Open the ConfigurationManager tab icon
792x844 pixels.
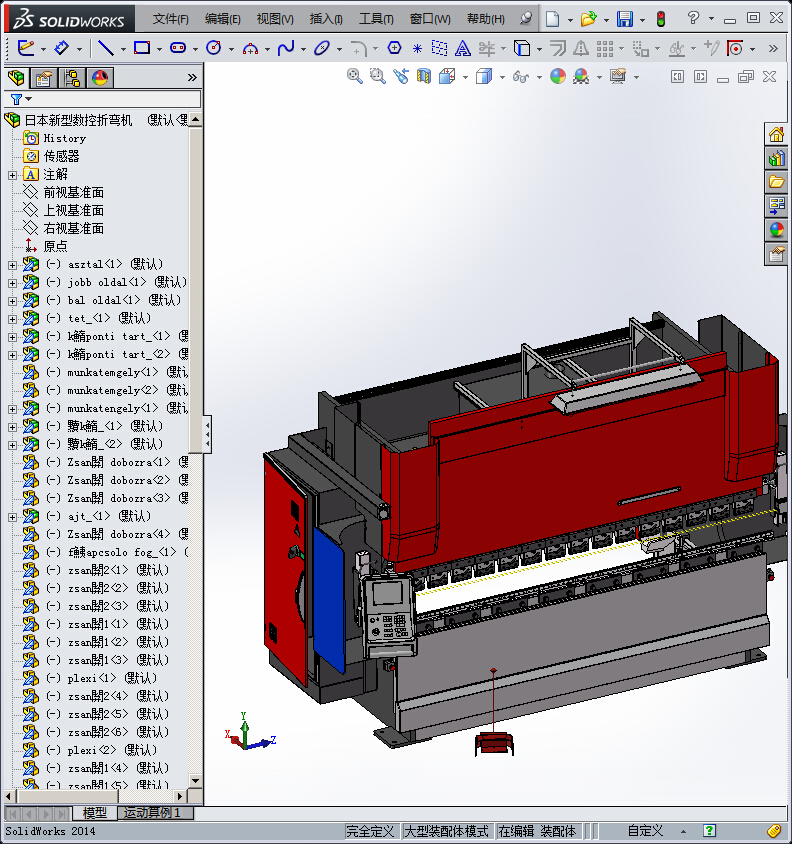pyautogui.click(x=71, y=78)
